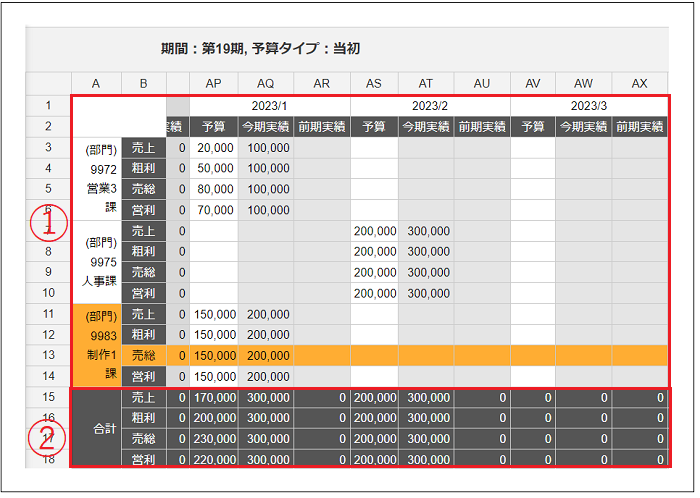Select column header AV
700x498 pixels.
point(533,83)
